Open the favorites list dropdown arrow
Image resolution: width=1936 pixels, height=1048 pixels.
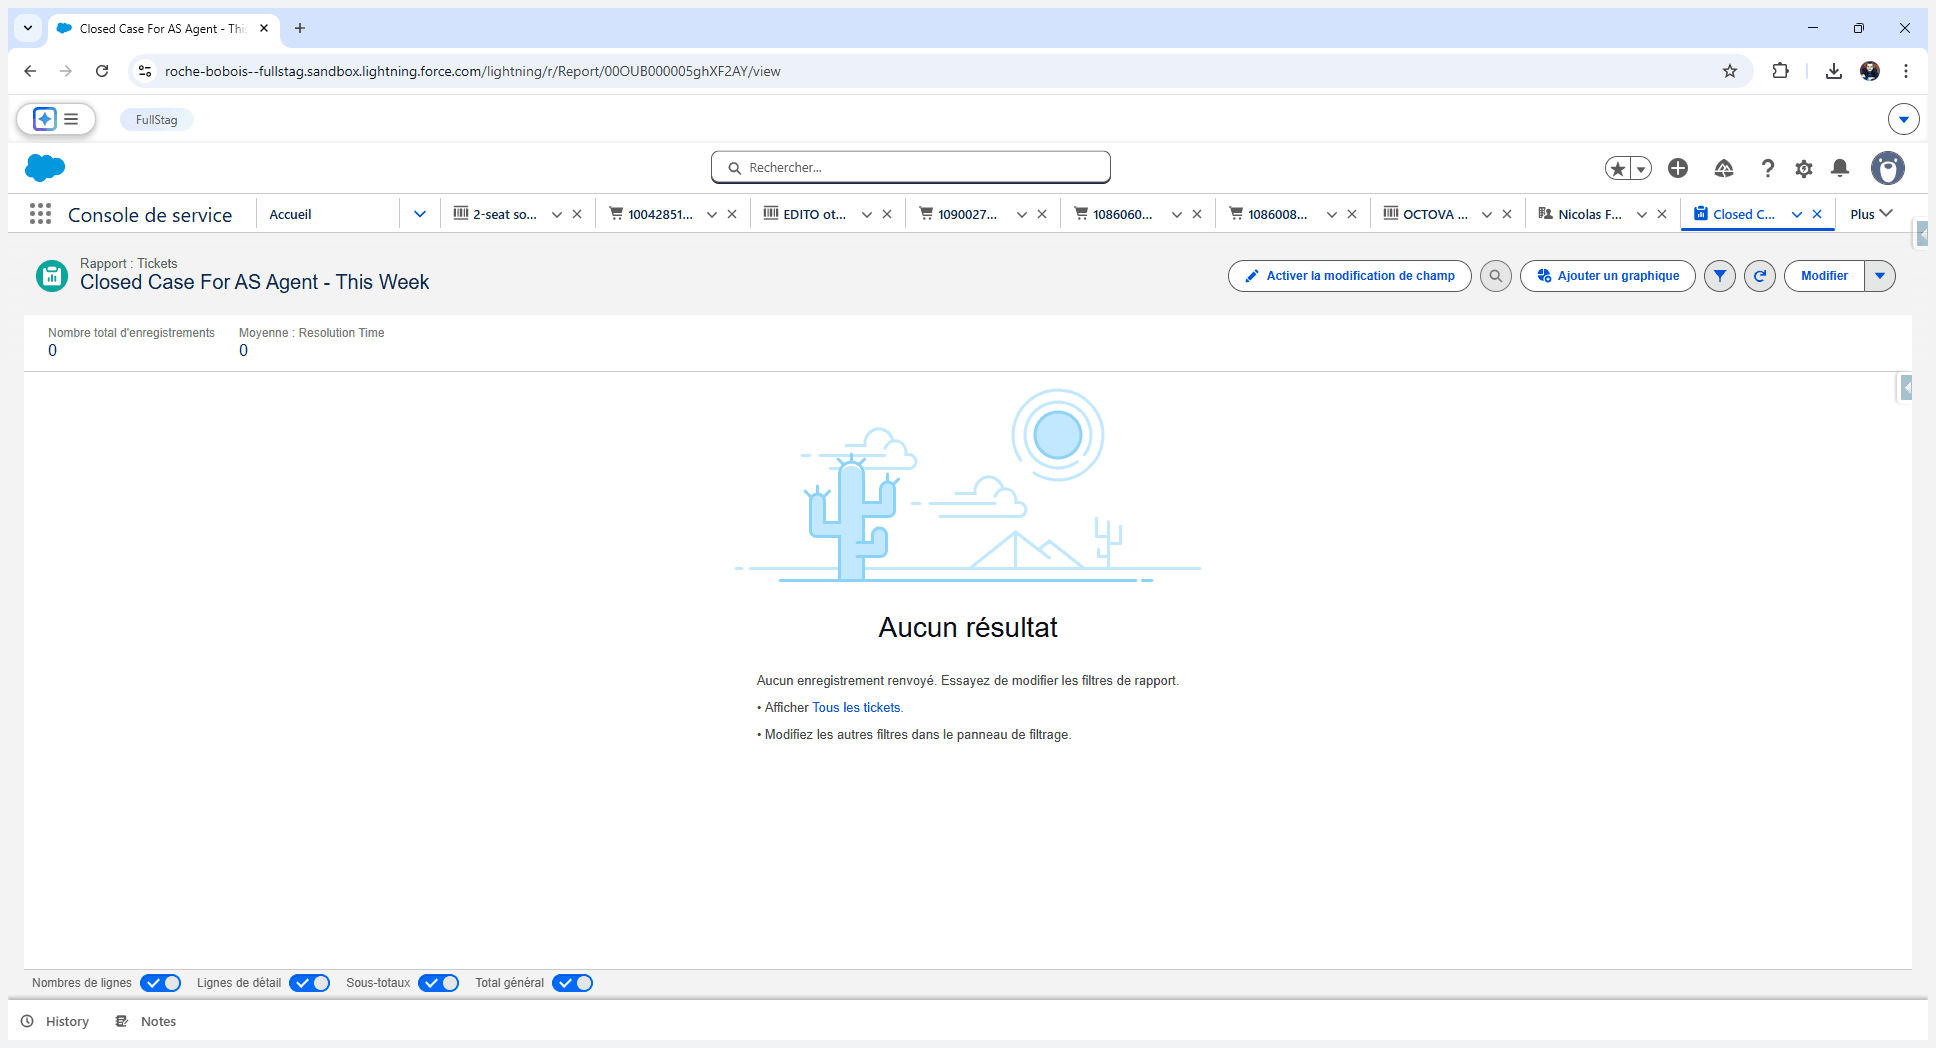(1641, 168)
